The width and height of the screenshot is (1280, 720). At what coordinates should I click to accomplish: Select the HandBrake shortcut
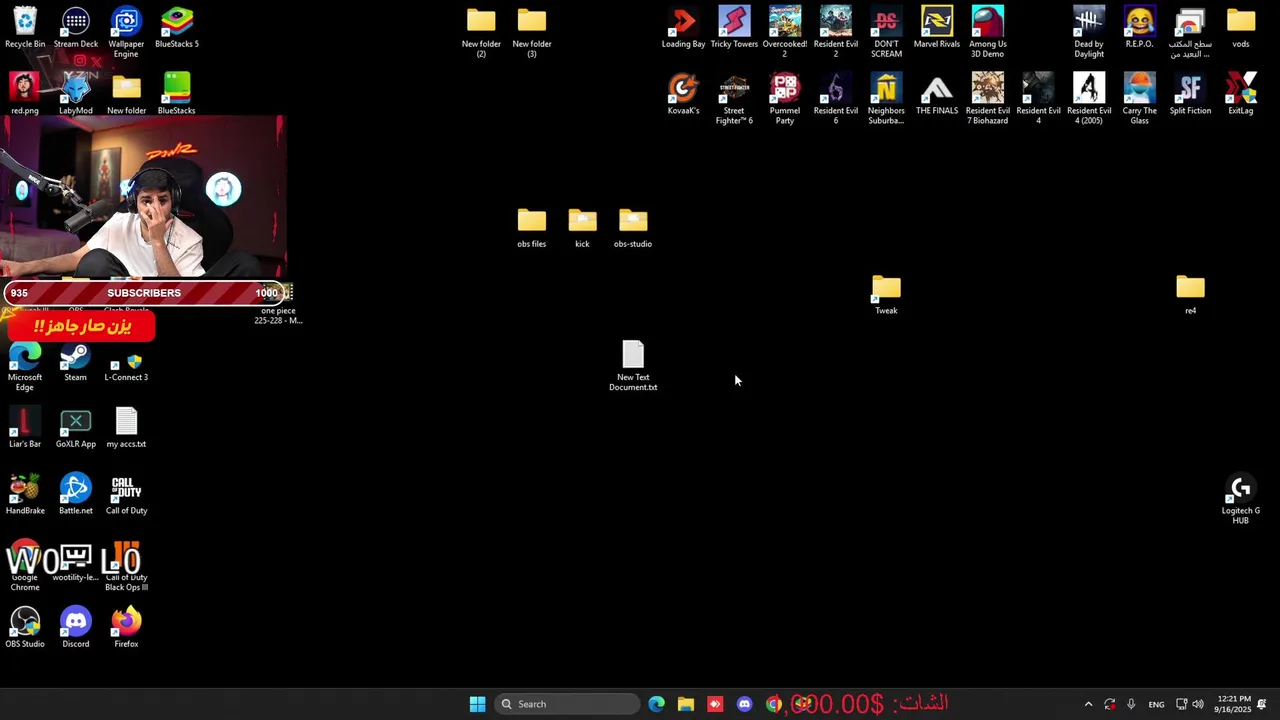click(x=25, y=494)
